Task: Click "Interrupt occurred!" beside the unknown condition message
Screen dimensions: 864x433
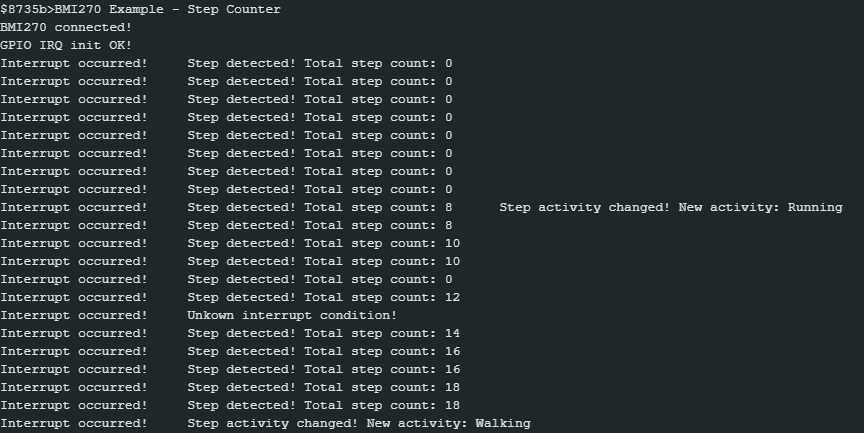Action: 74,316
